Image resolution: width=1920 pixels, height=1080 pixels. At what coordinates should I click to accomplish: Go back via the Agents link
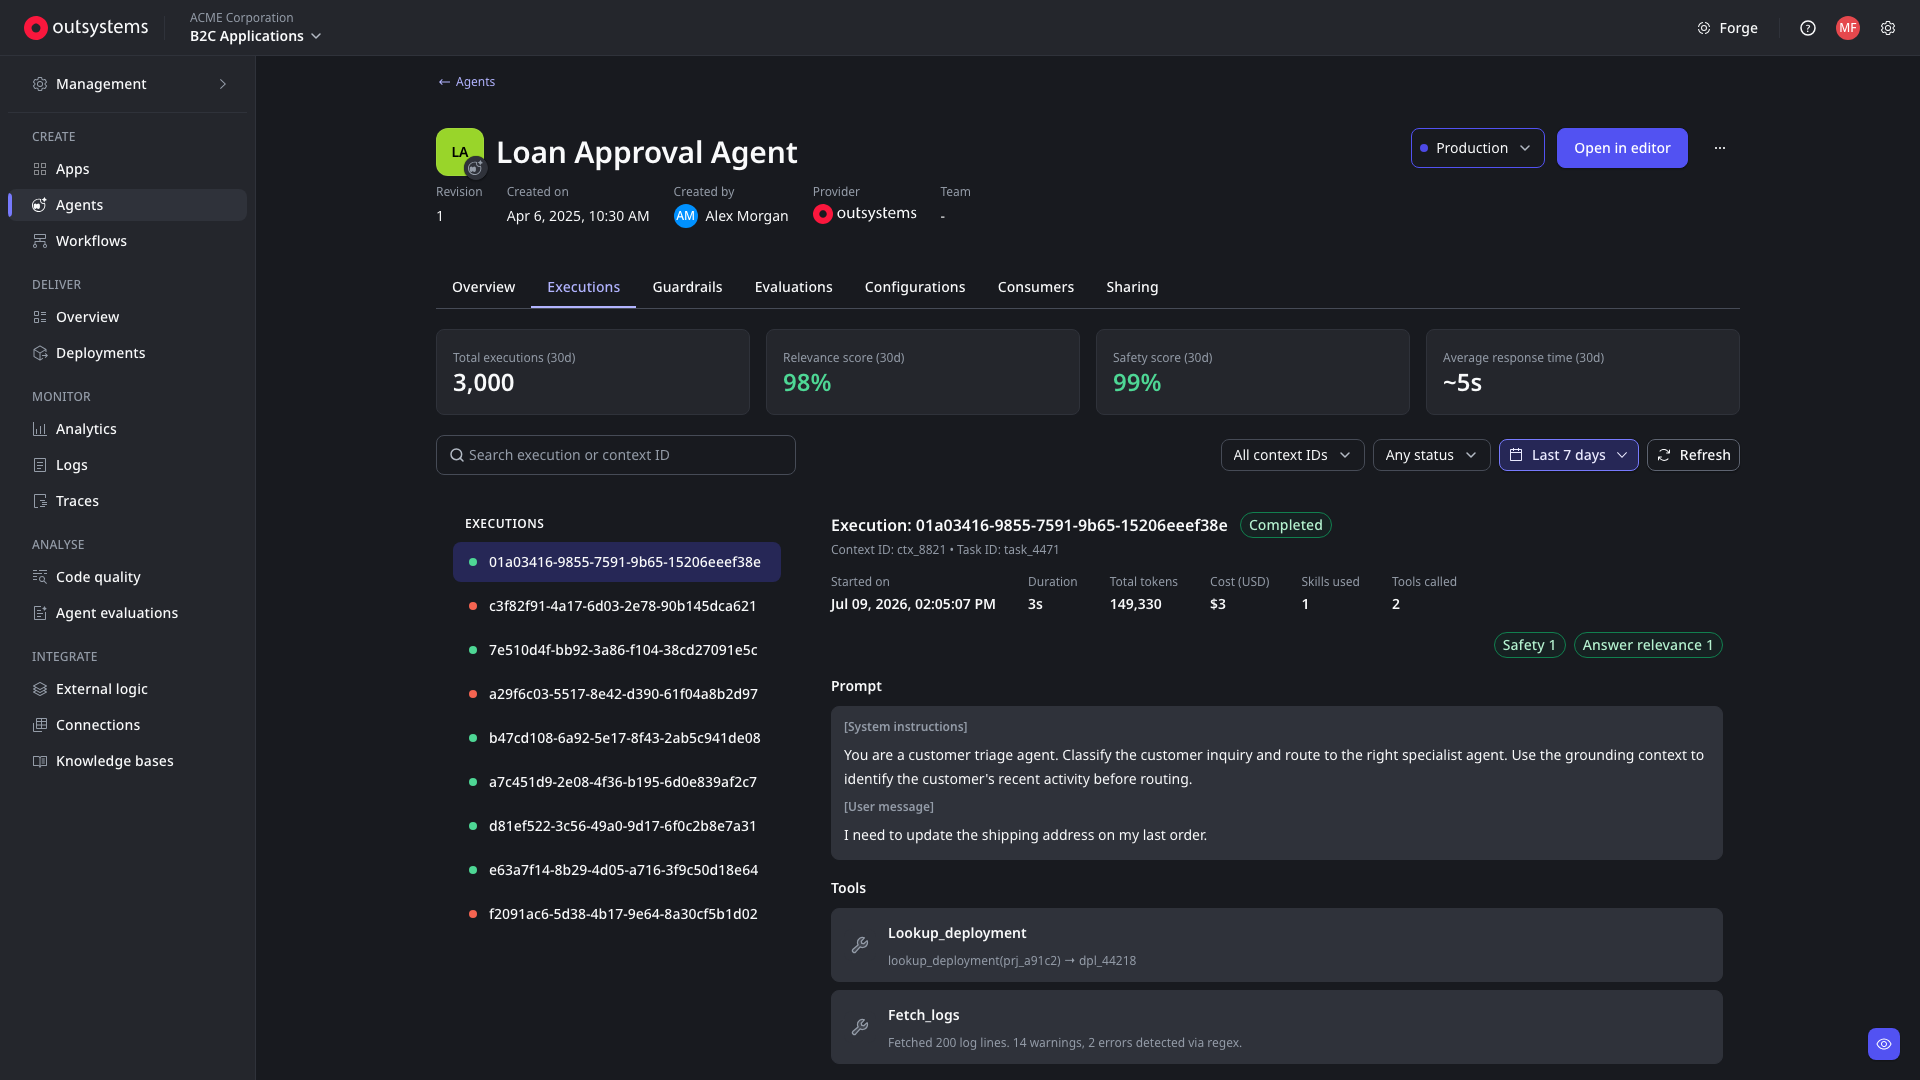[466, 82]
